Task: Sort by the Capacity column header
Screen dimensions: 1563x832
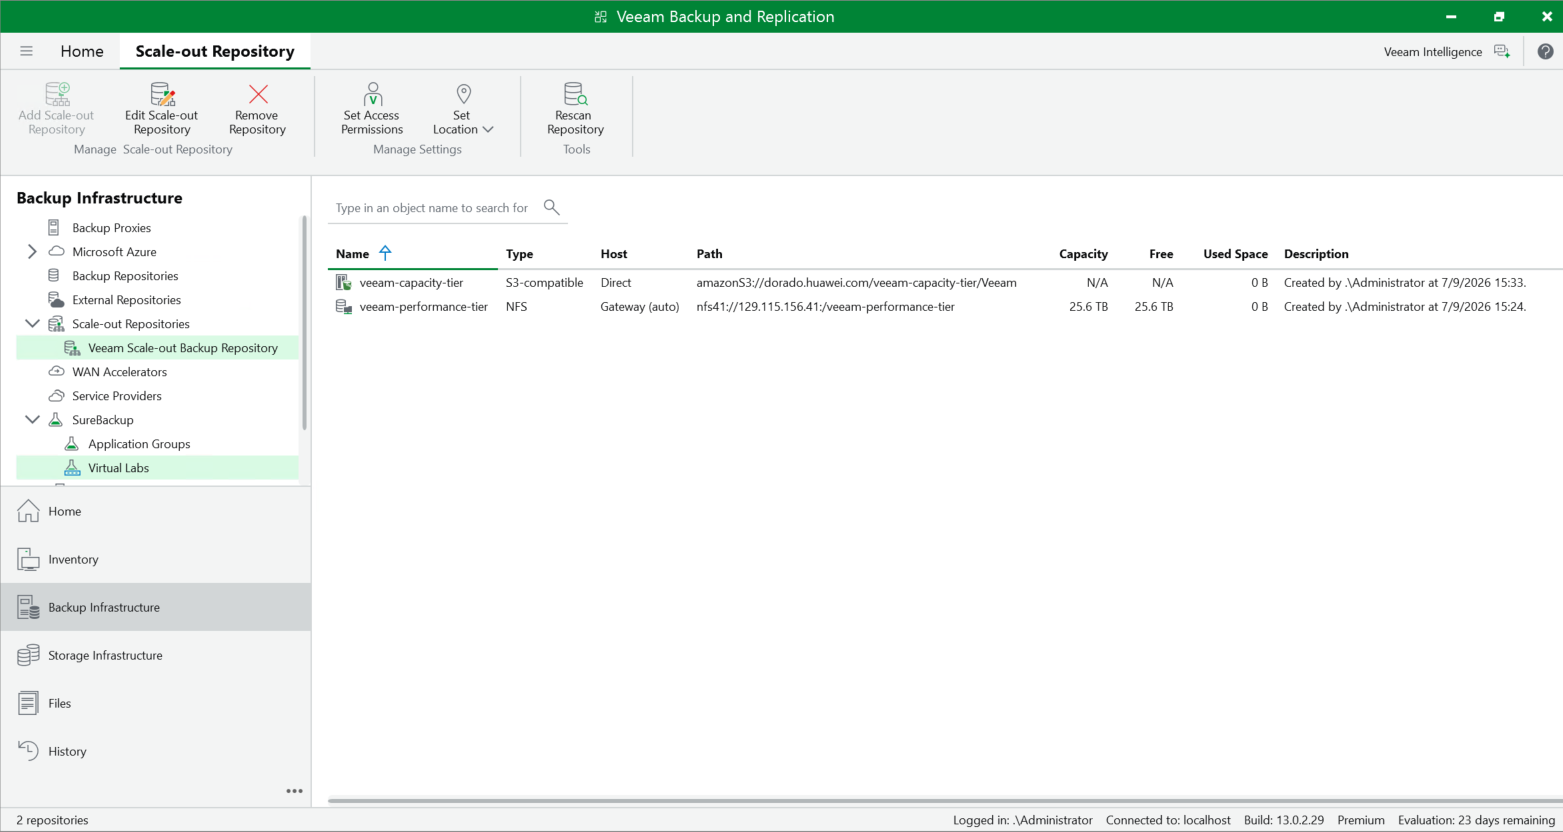Action: point(1083,254)
